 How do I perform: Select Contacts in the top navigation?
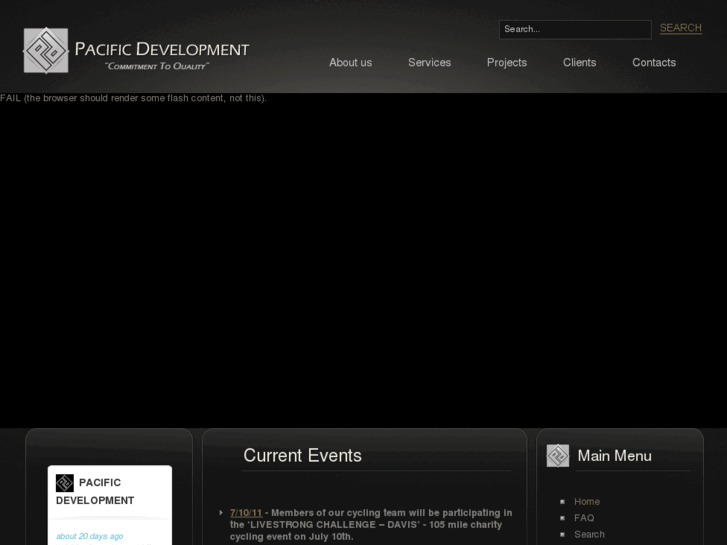click(x=653, y=62)
